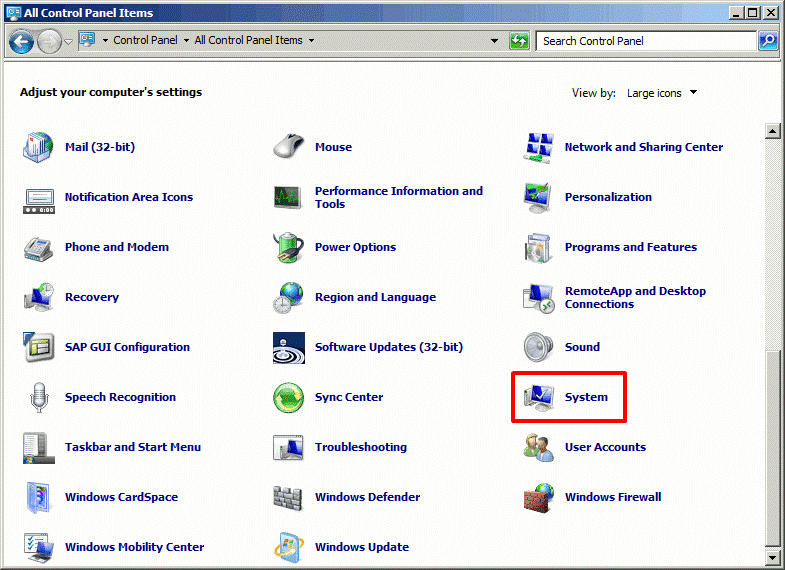785x570 pixels.
Task: Click the Recovery icon
Action: 39,297
